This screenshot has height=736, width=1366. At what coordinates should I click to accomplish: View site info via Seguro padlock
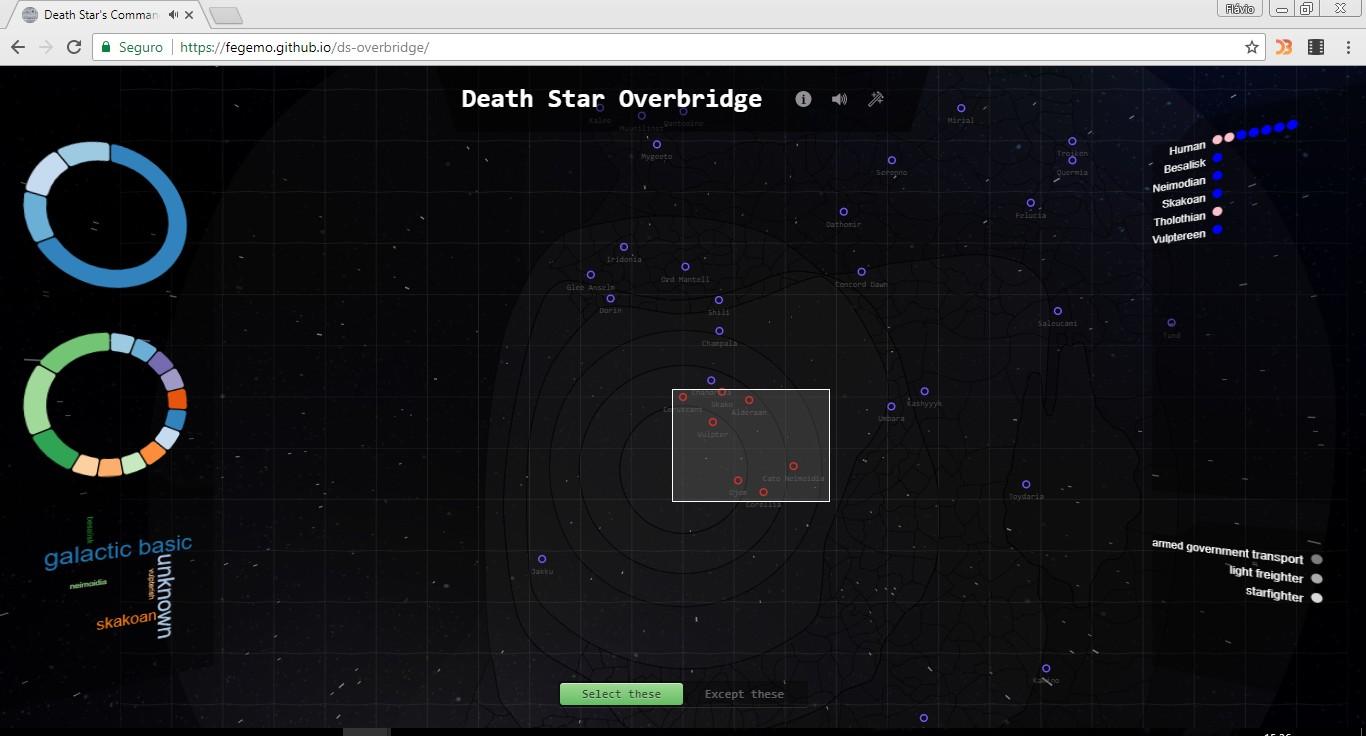(x=108, y=47)
